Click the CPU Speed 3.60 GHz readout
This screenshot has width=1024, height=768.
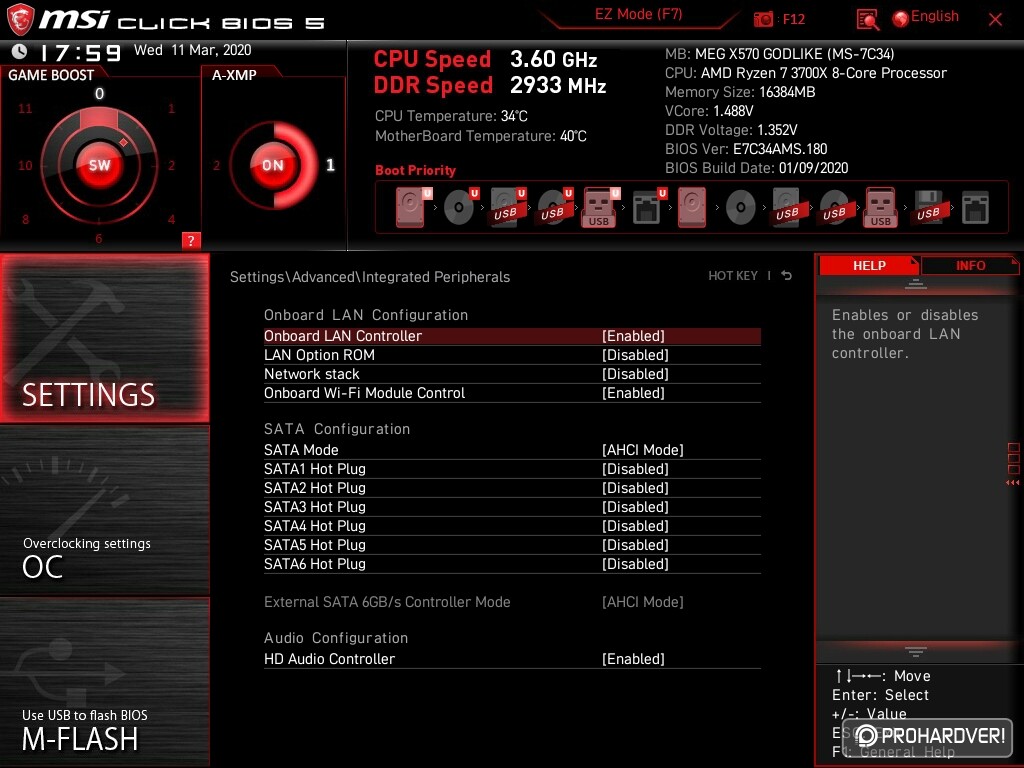click(485, 59)
